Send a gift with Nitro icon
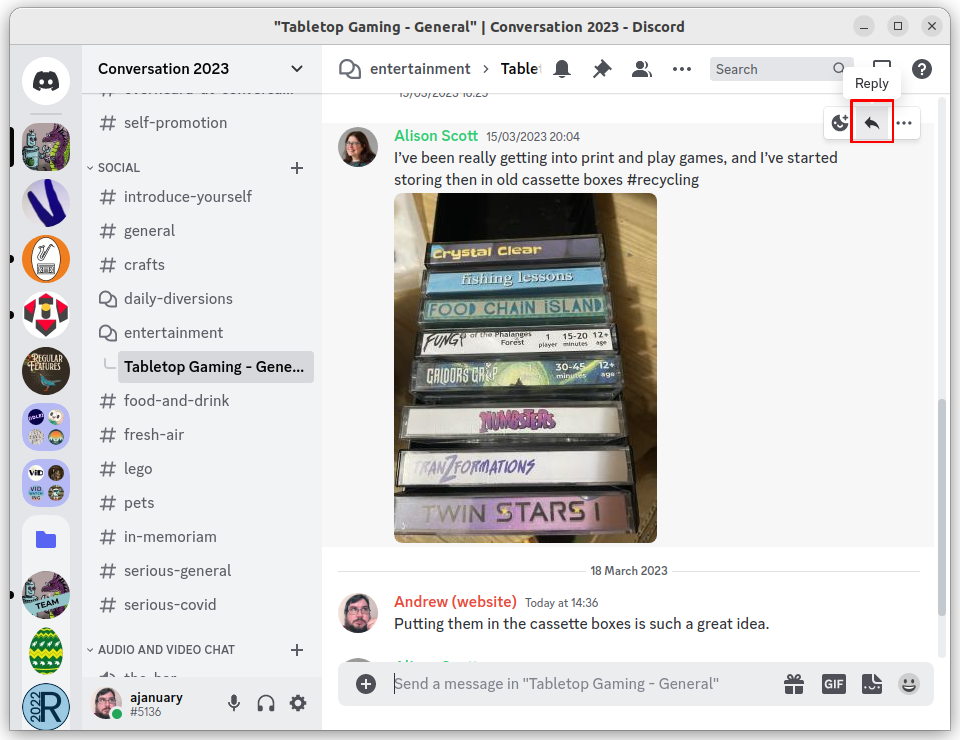This screenshot has width=960, height=740. click(x=793, y=684)
